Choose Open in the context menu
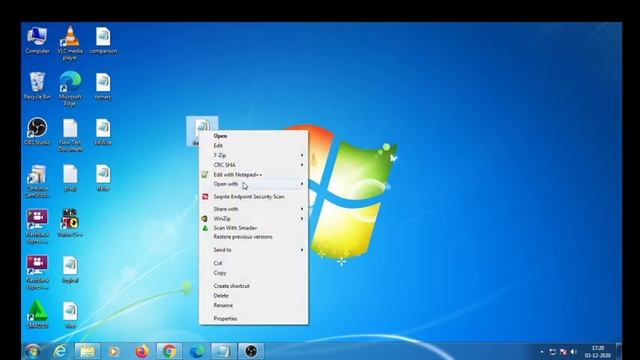The width and height of the screenshot is (640, 360). (x=253, y=136)
